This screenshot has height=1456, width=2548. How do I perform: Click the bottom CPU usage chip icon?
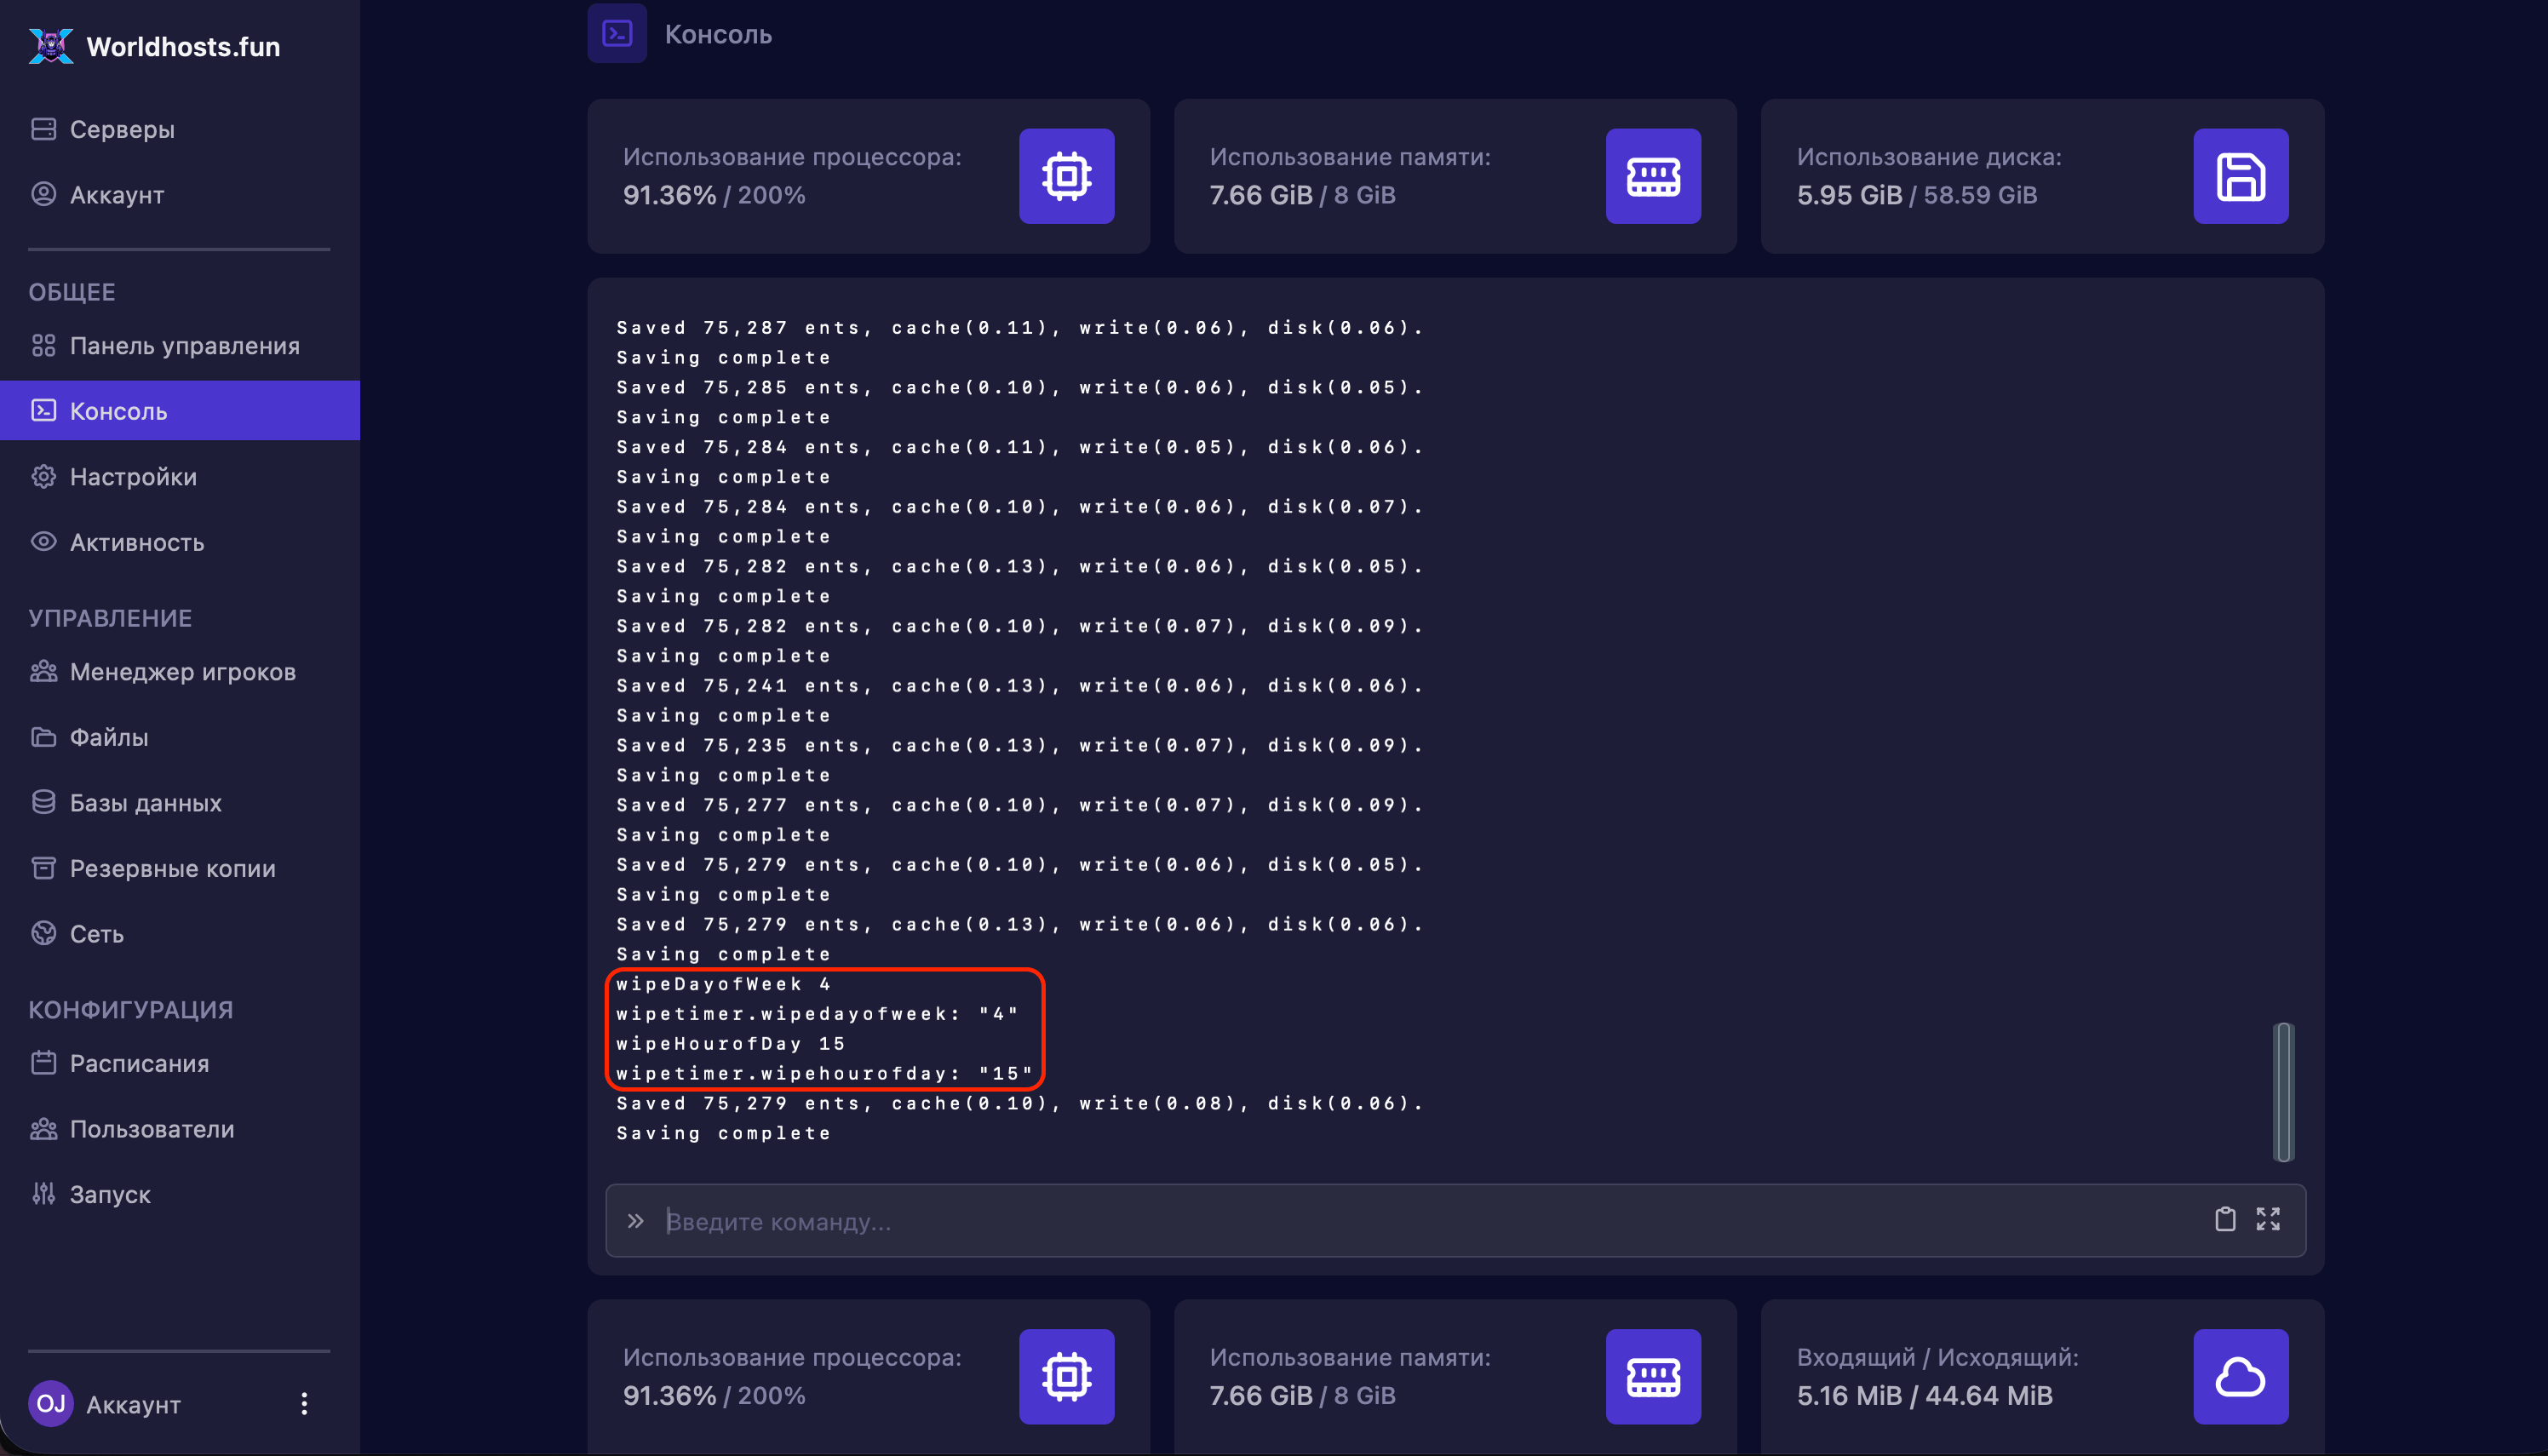1066,1376
